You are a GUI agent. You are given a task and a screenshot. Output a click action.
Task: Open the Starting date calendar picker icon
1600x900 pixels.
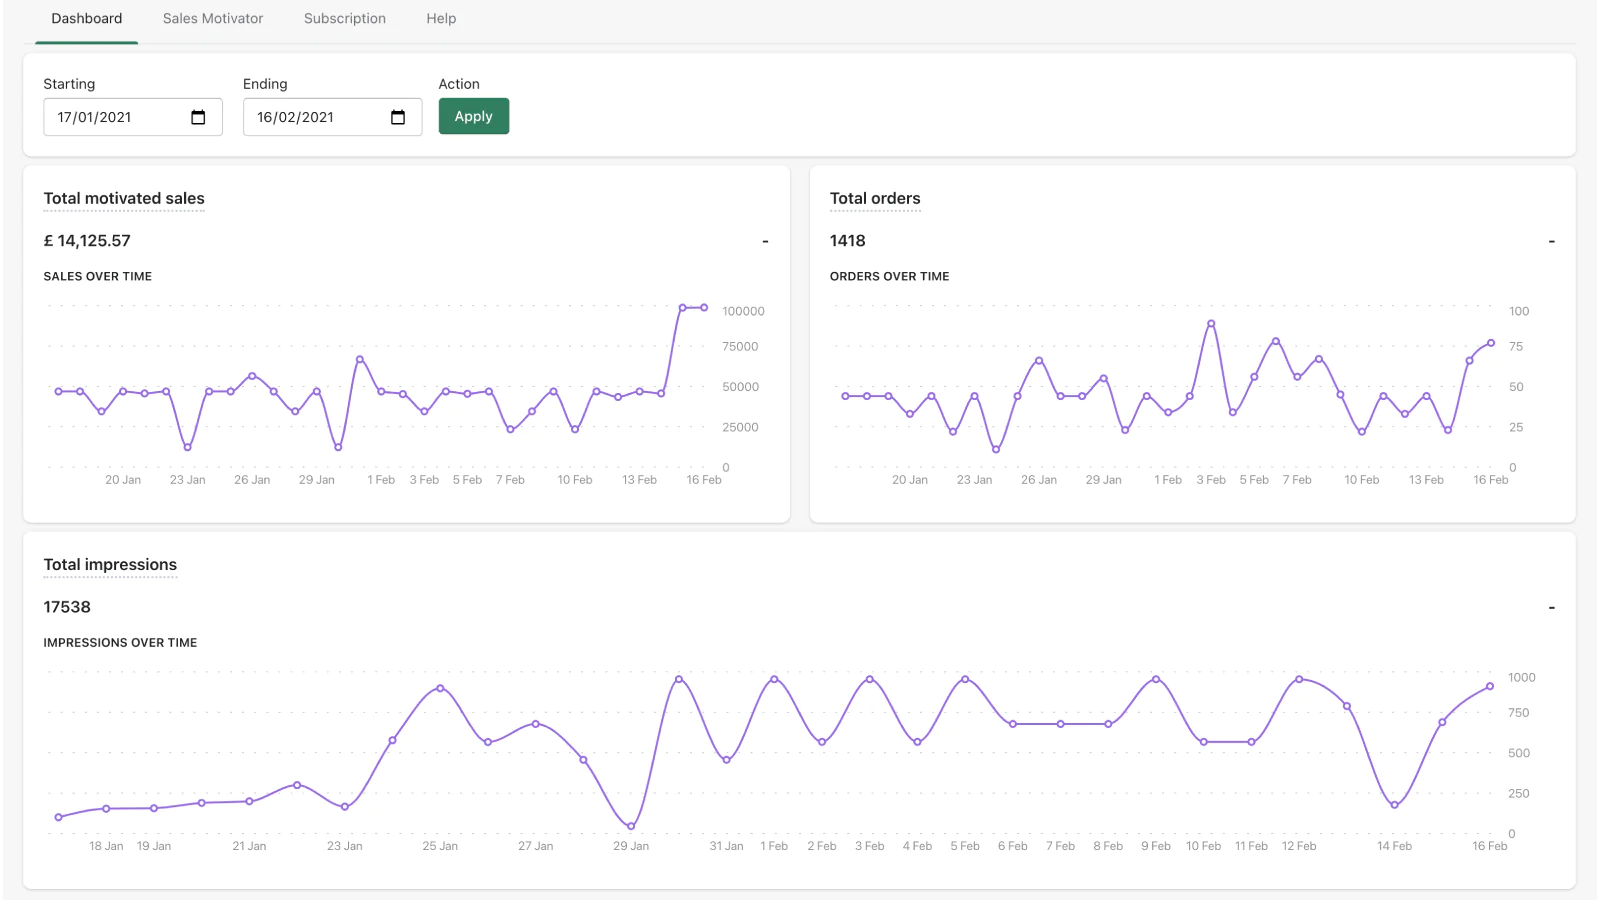[198, 117]
